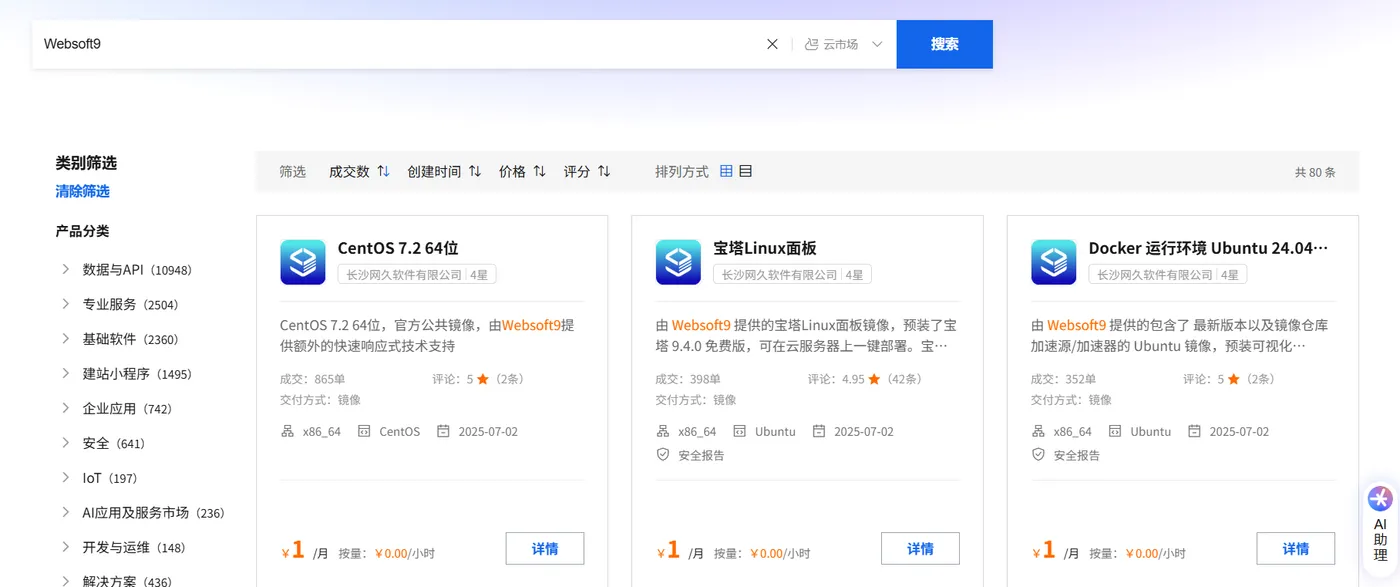Clear the Websoft9 search text
The width and height of the screenshot is (1400, 587).
[x=772, y=44]
